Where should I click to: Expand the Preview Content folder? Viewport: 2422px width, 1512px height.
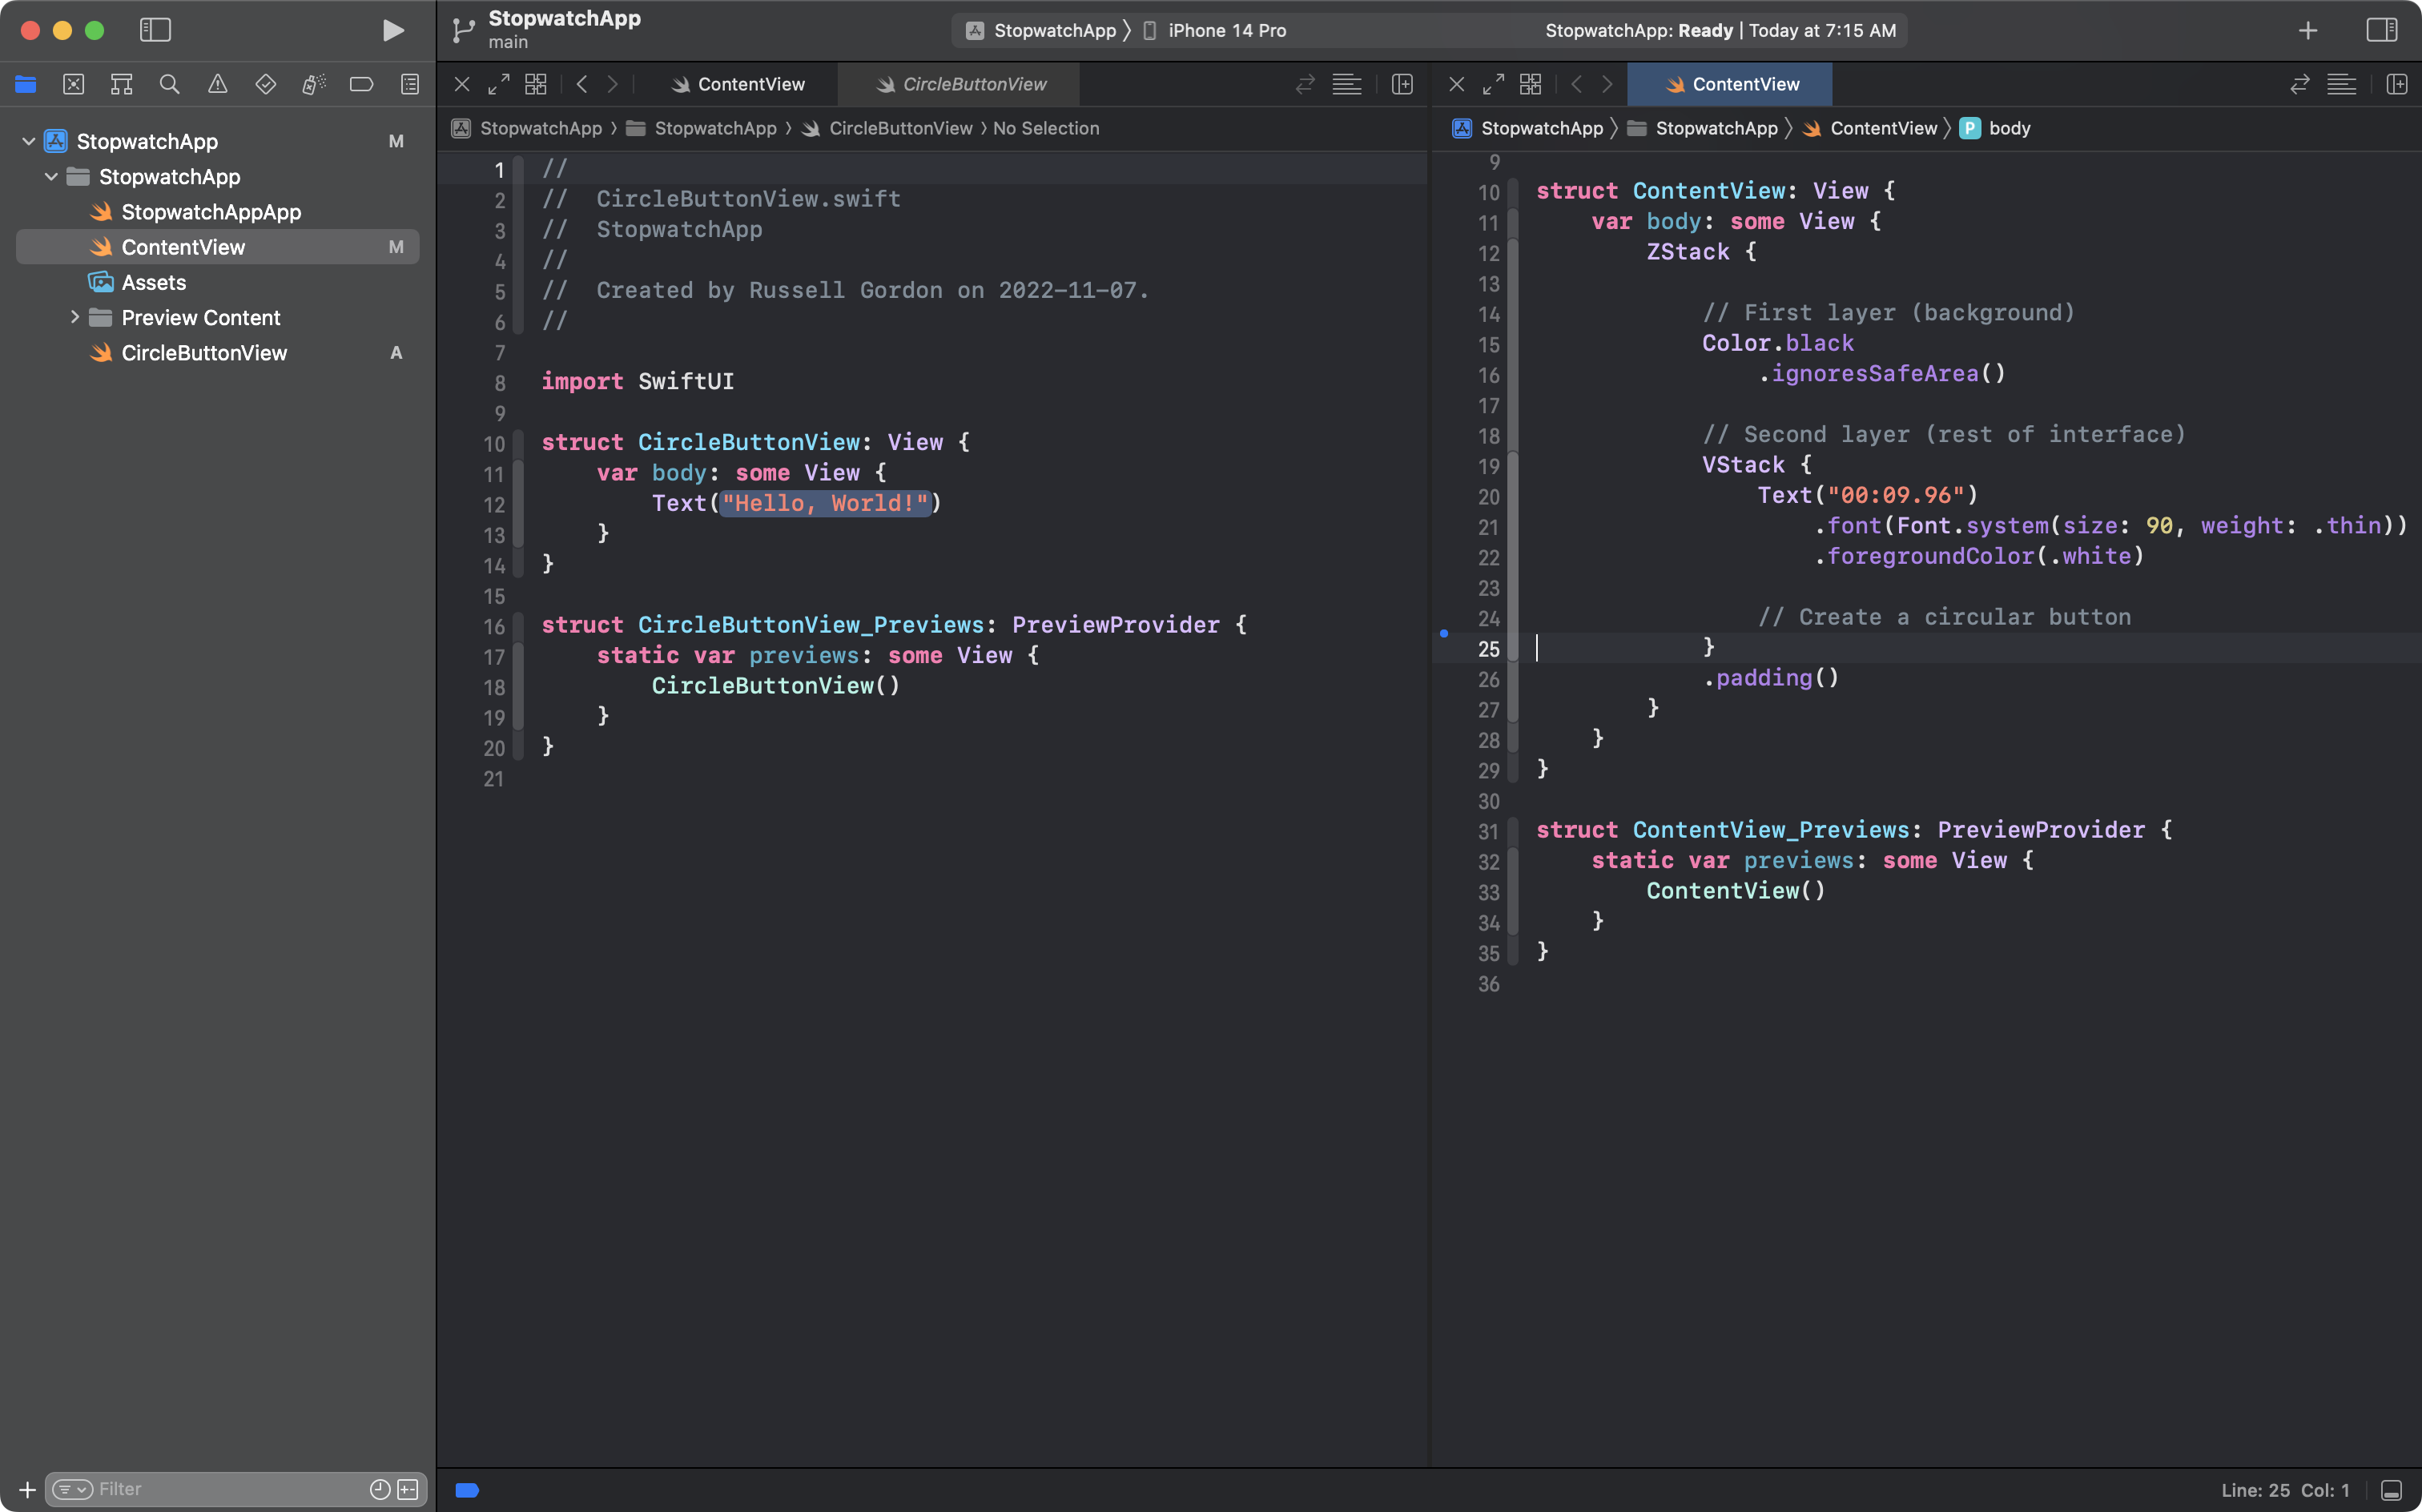pyautogui.click(x=74, y=317)
